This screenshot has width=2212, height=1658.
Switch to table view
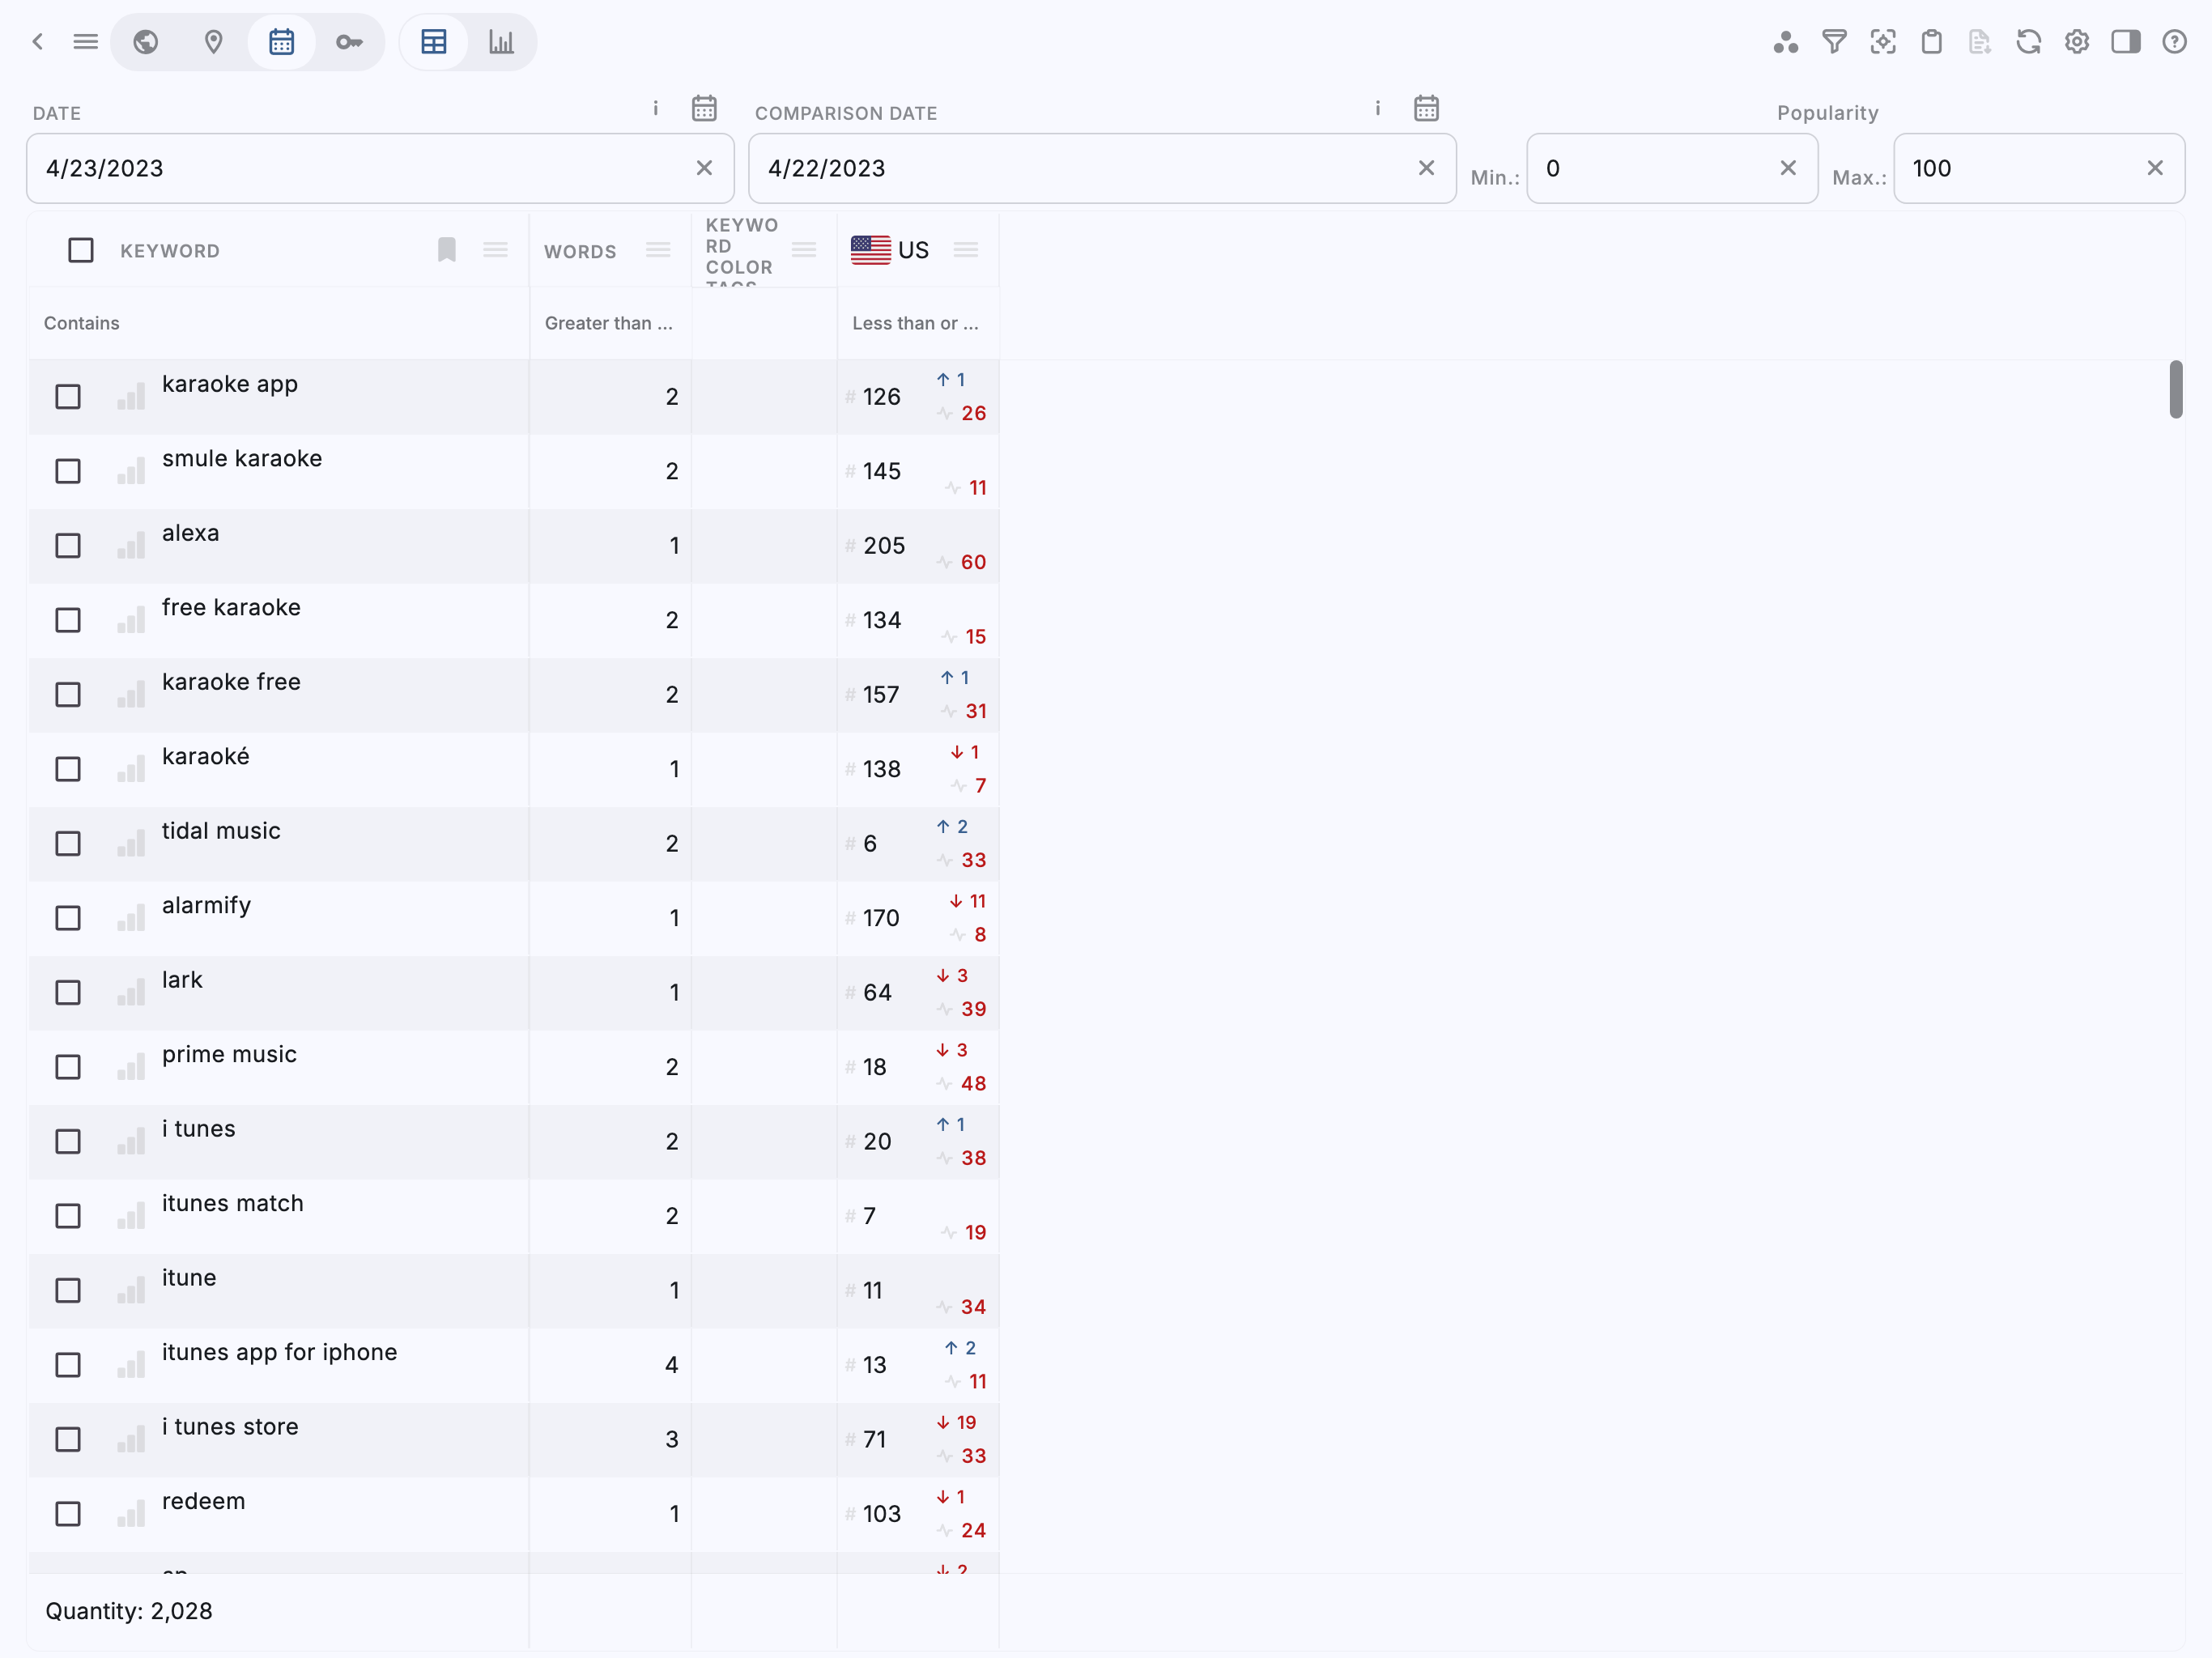434,42
